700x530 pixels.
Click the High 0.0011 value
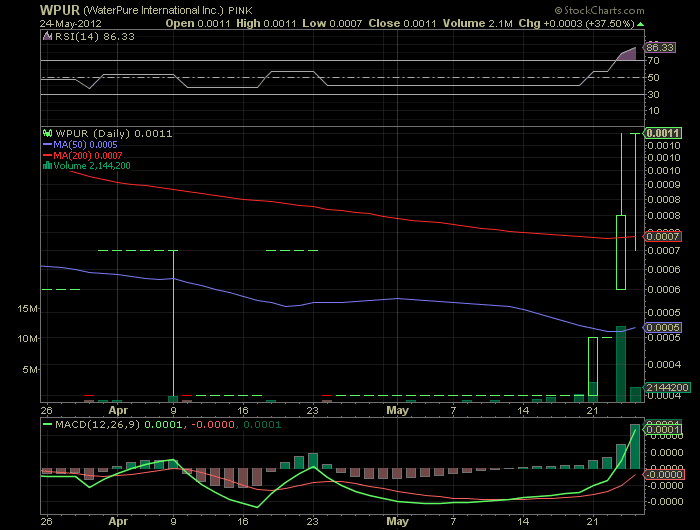pos(266,24)
